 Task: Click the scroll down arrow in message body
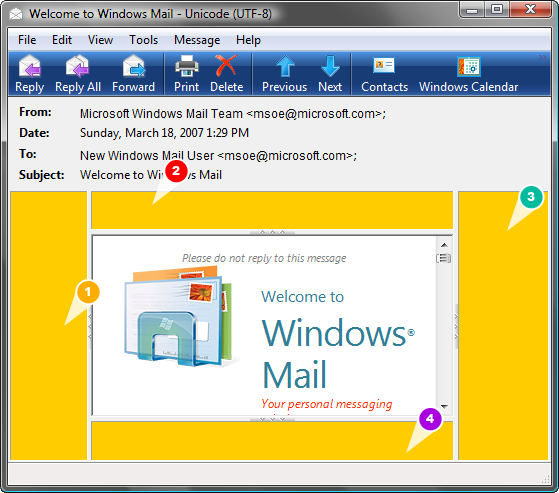coord(444,406)
